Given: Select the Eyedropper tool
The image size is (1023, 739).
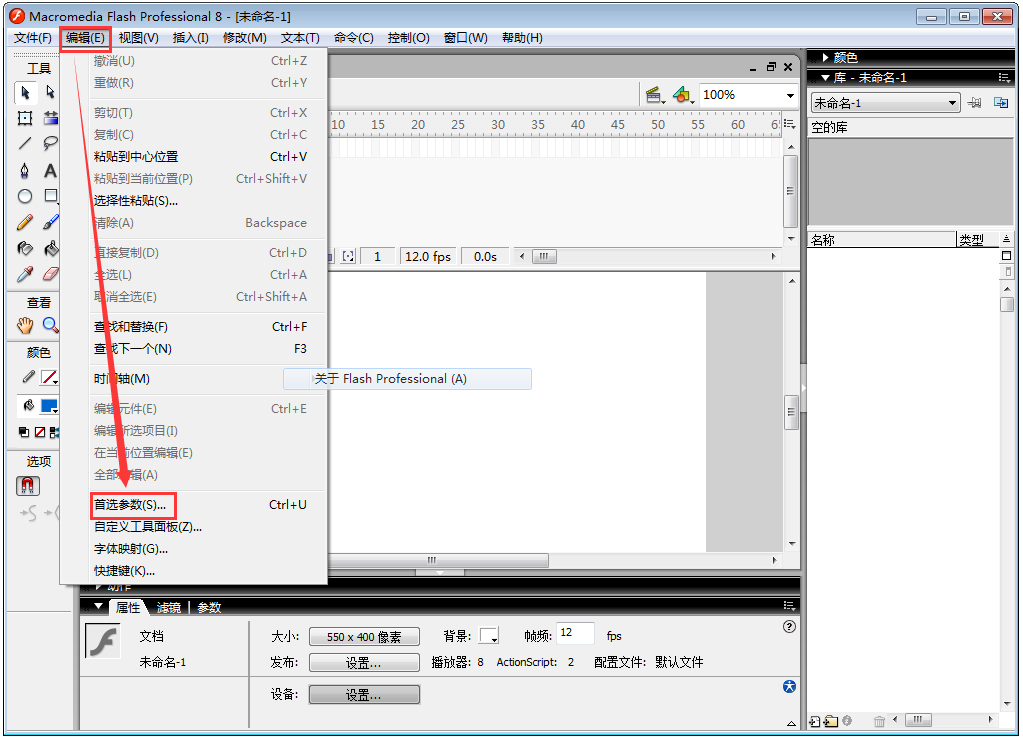Looking at the screenshot, I should (26, 274).
